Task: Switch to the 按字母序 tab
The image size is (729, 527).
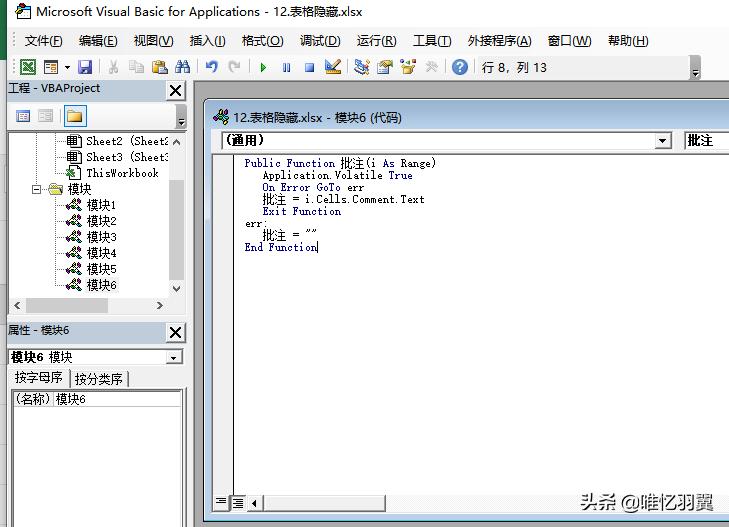Action: point(39,377)
